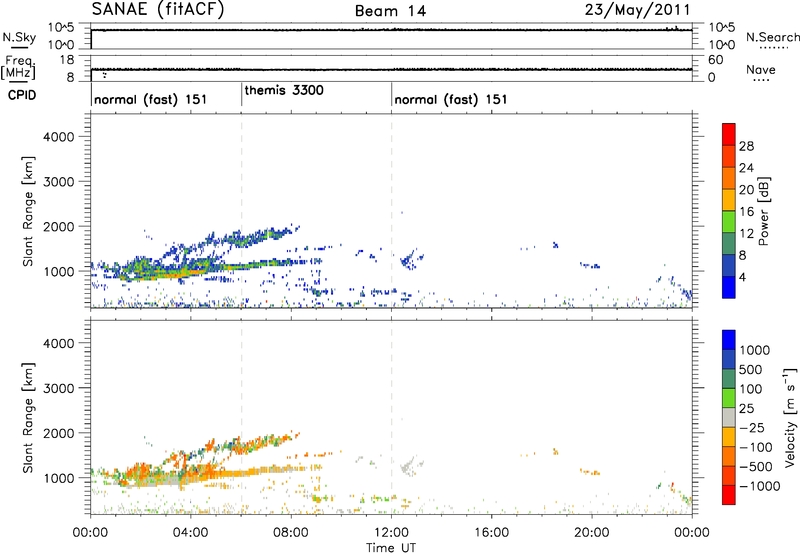Select the Beam 14 heading
Screen dimensions: 800x554
pyautogui.click(x=390, y=11)
